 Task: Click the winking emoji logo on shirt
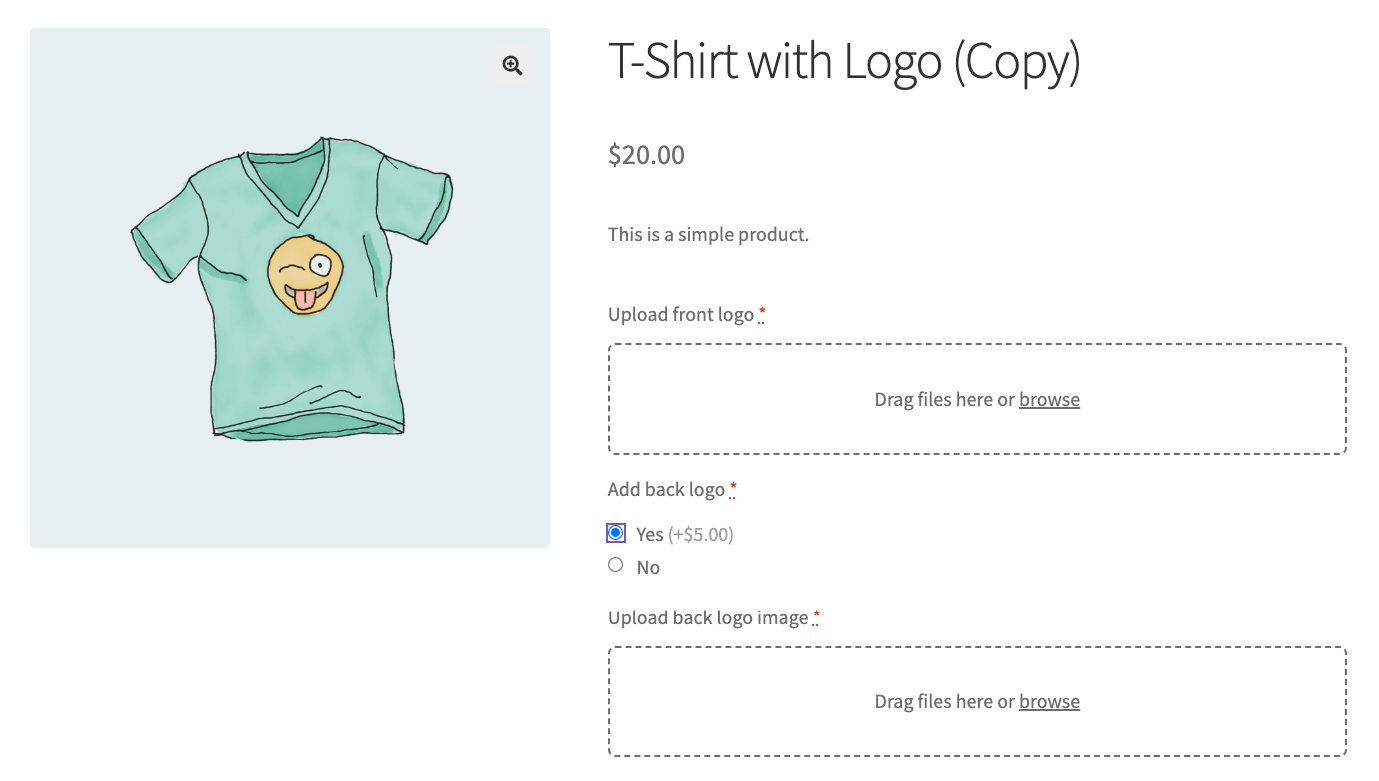click(x=305, y=275)
